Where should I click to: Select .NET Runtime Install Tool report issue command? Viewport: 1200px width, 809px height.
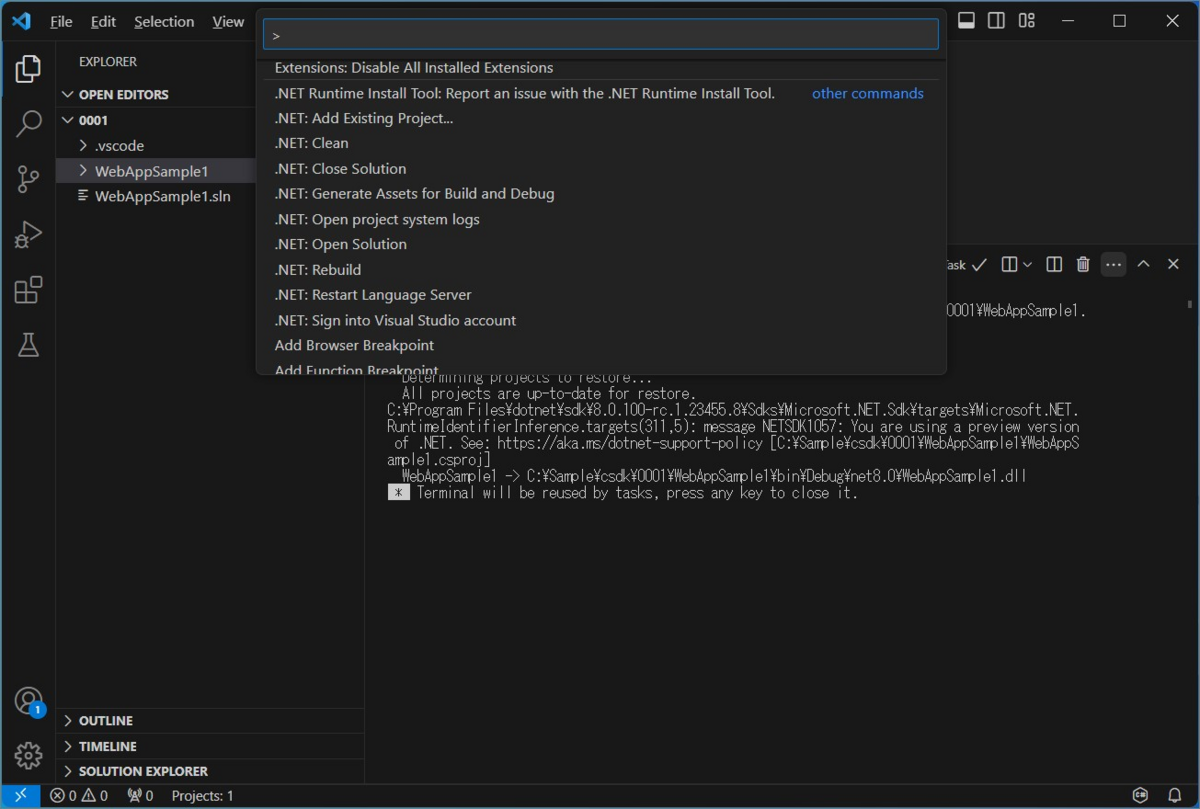point(601,93)
